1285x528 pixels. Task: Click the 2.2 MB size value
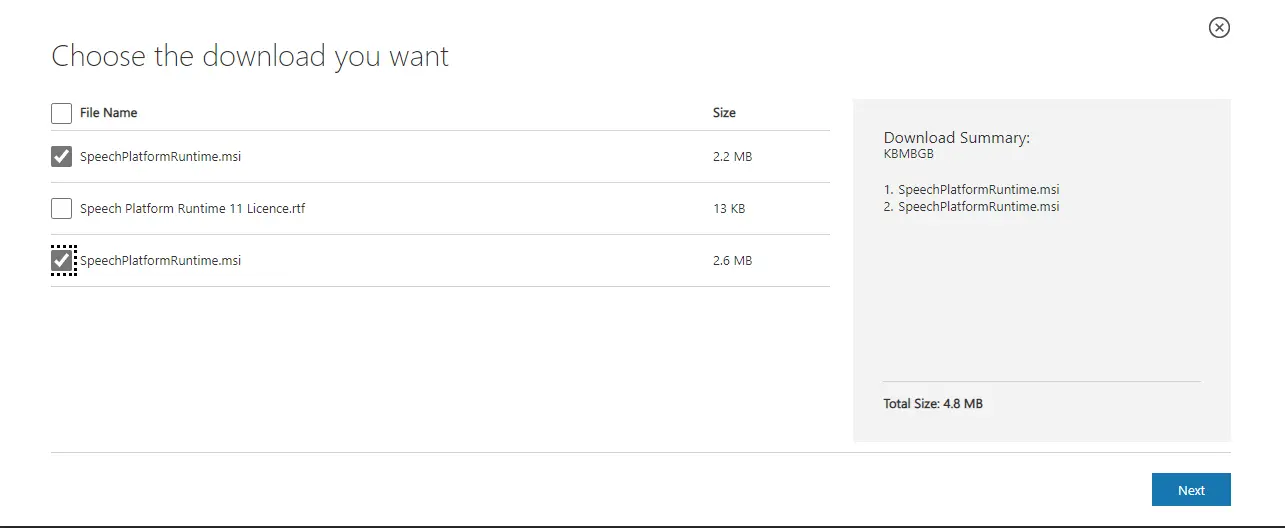732,157
